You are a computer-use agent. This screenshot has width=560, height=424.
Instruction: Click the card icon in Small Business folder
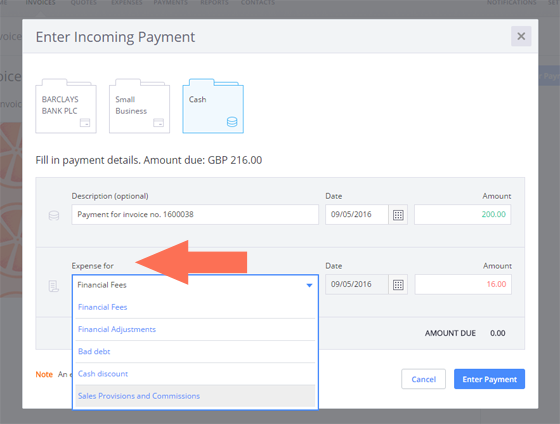click(159, 123)
